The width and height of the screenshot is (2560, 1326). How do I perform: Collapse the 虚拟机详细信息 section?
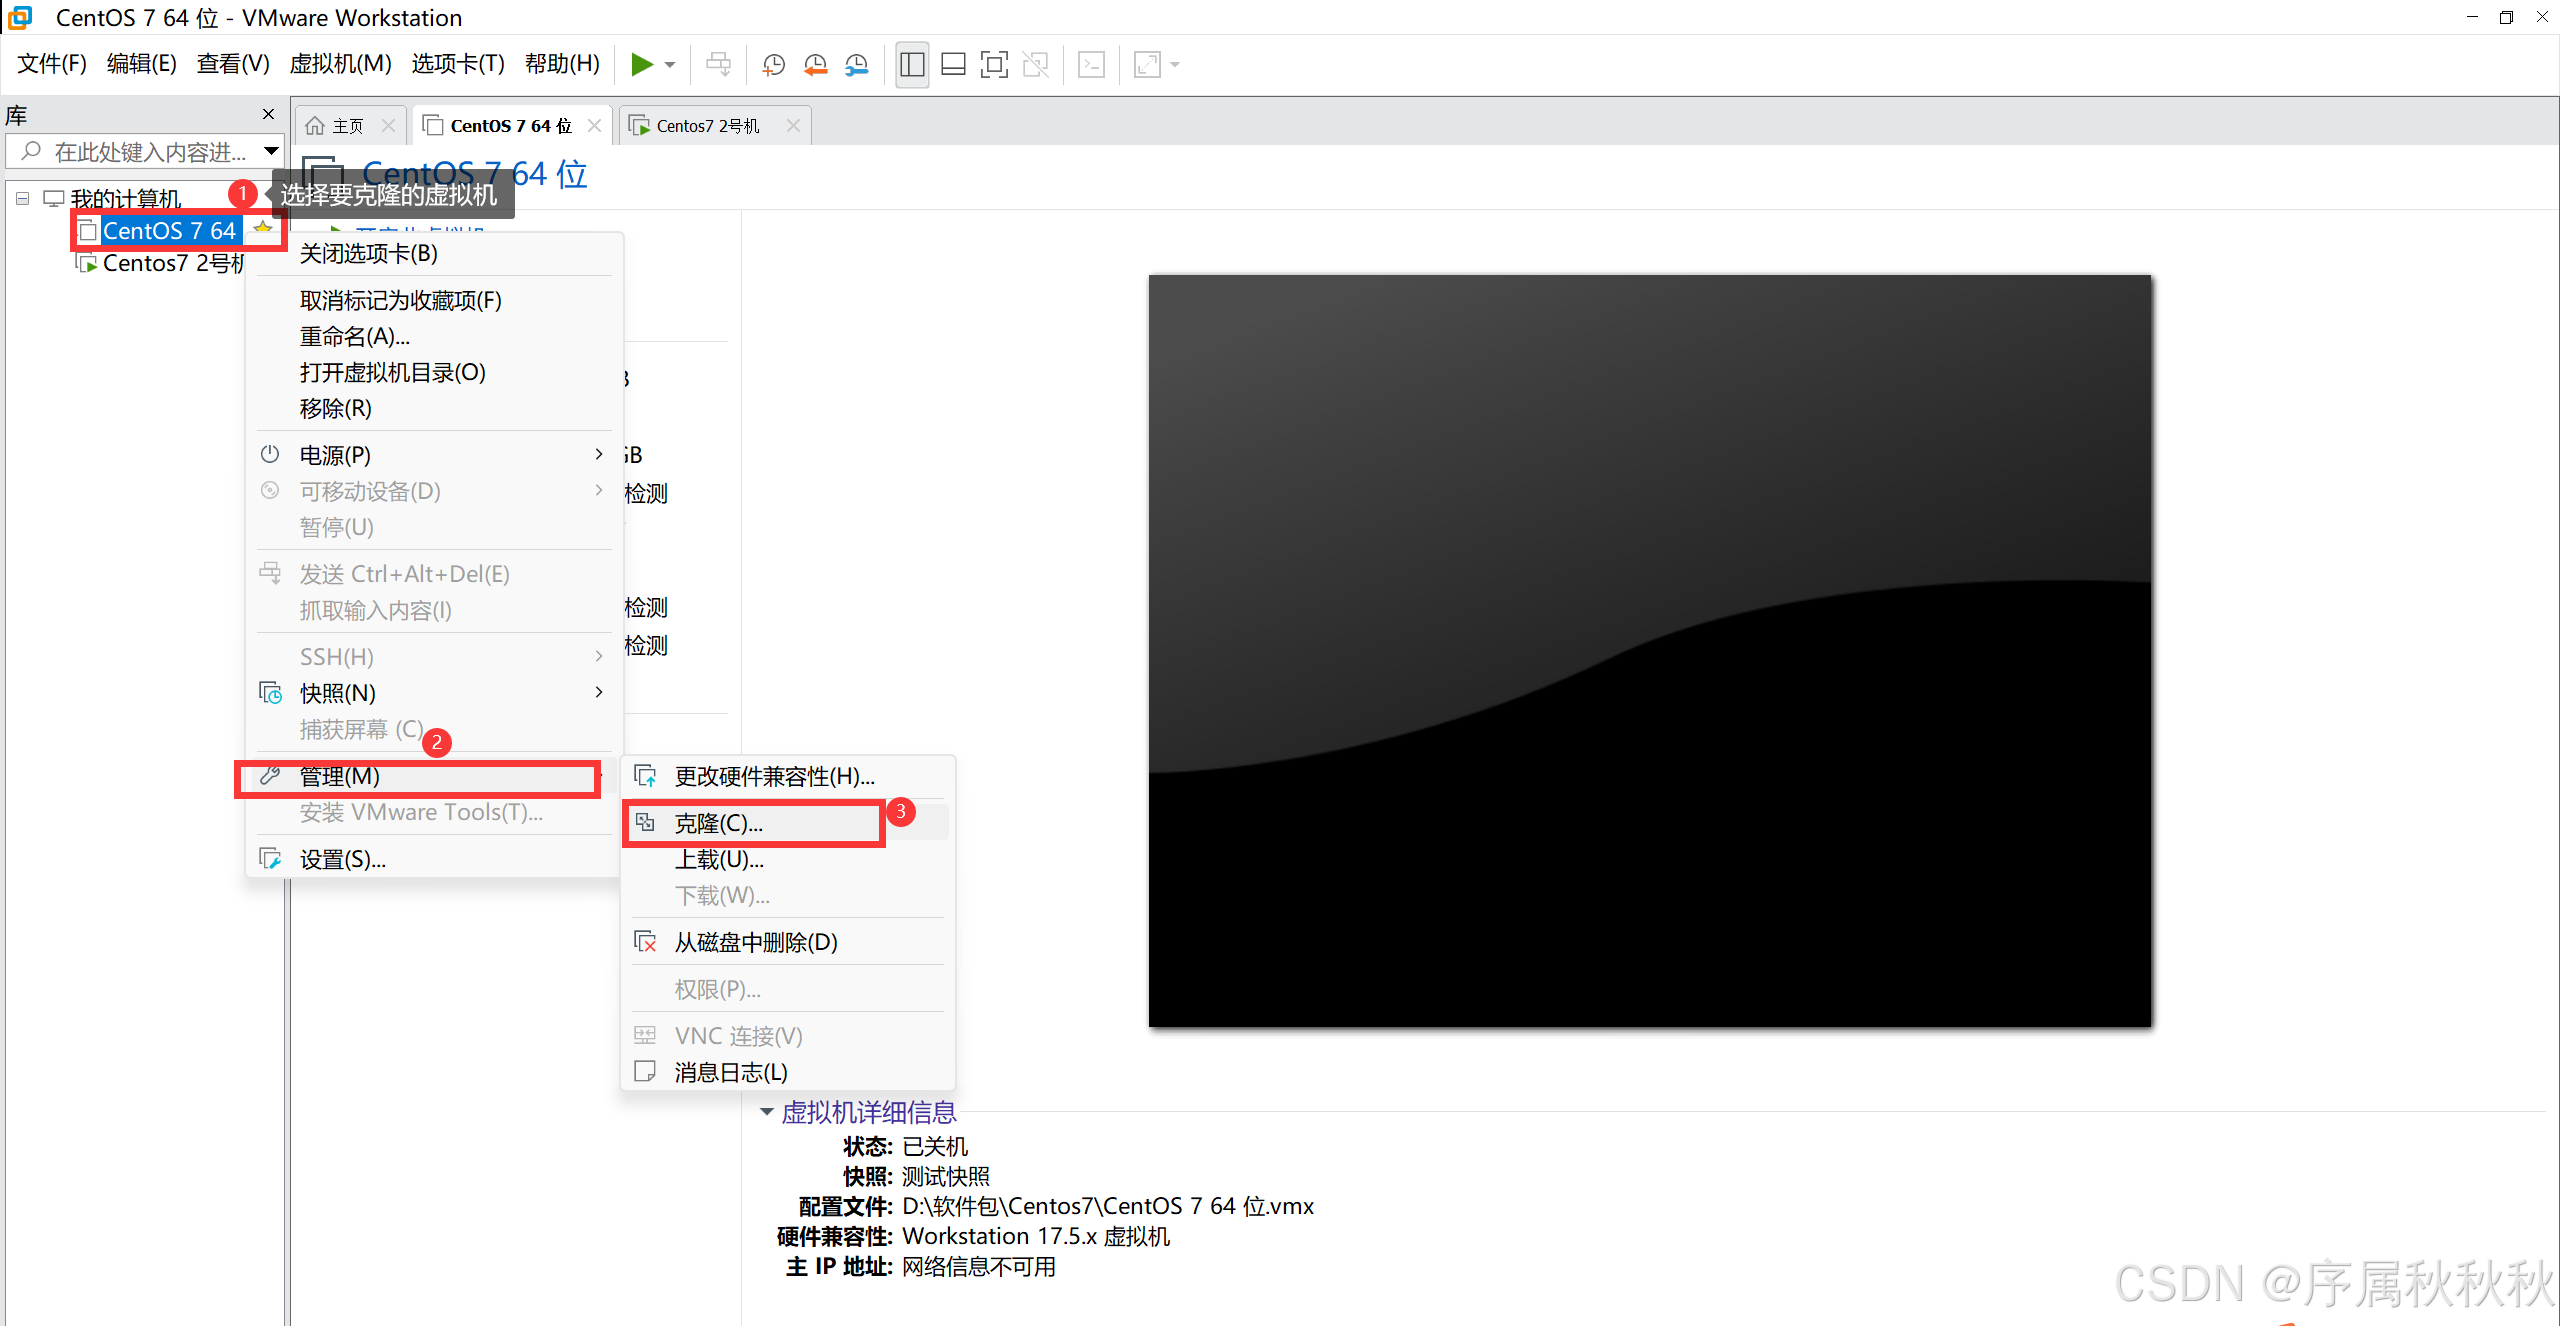click(x=767, y=1112)
